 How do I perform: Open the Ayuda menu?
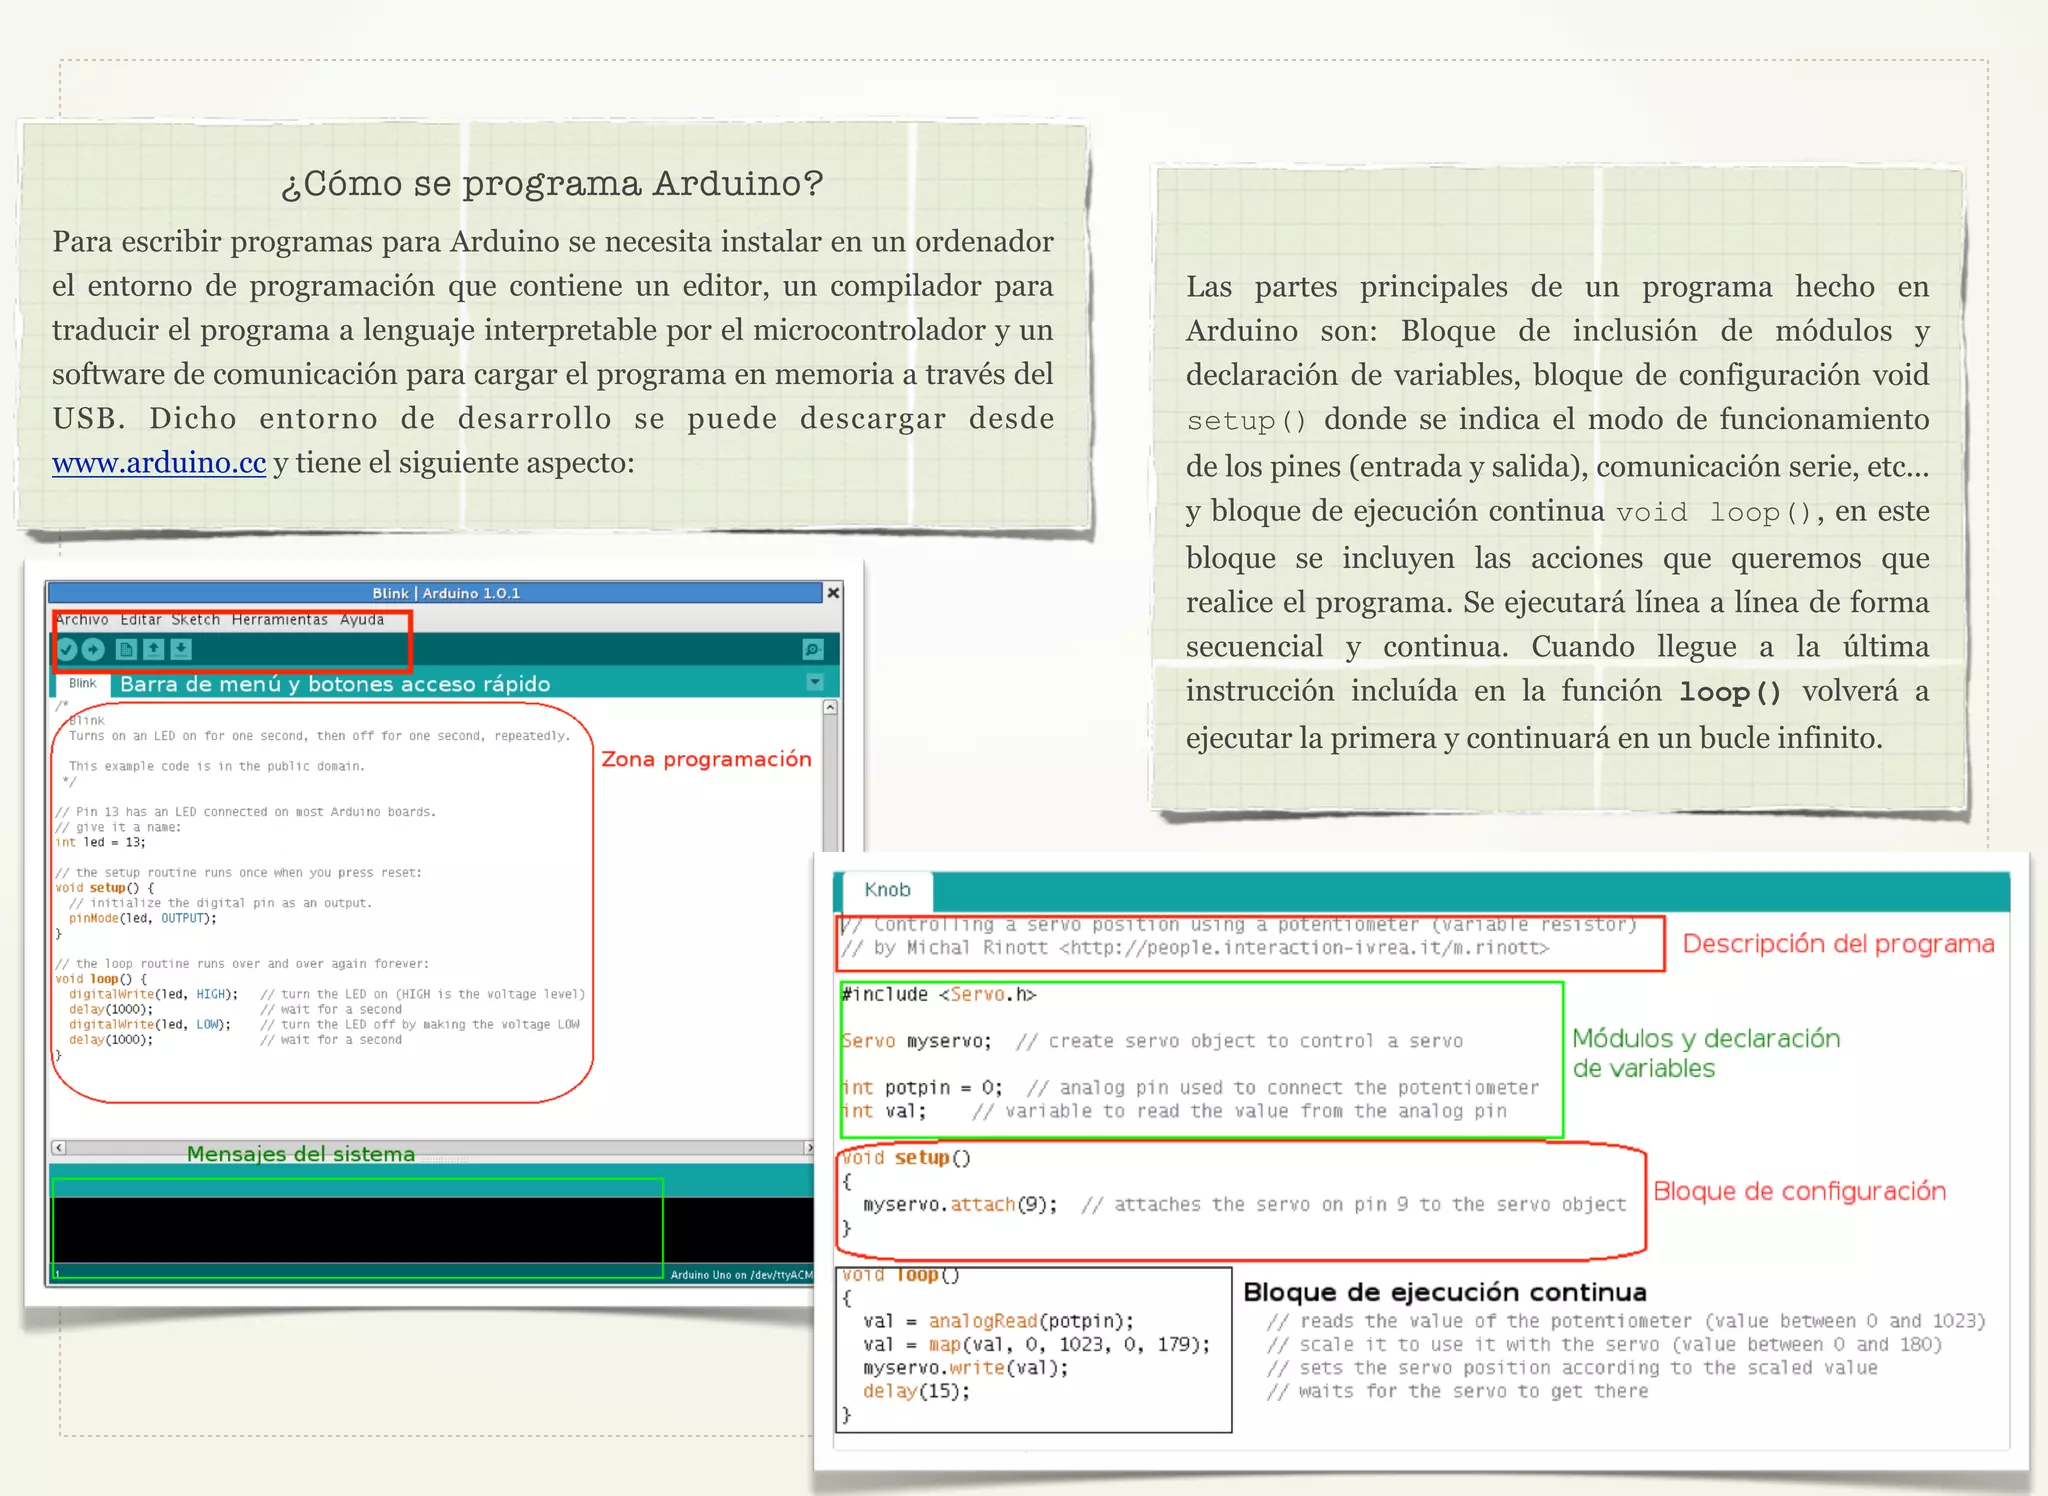pyautogui.click(x=362, y=620)
